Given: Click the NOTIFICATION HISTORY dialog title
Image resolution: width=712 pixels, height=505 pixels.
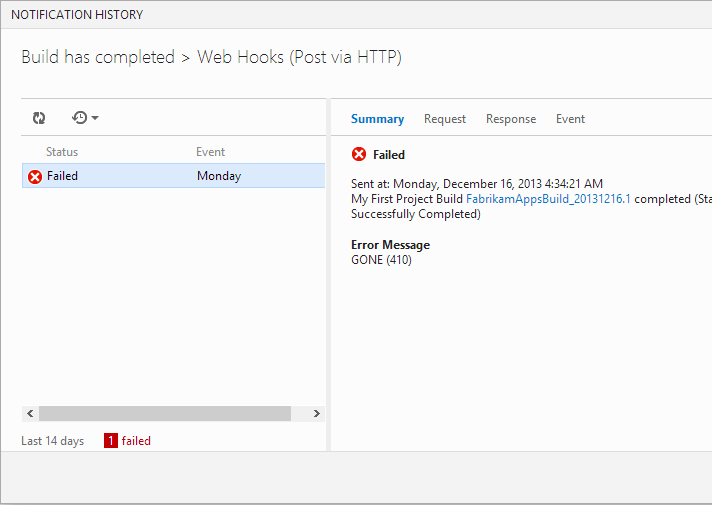Looking at the screenshot, I should coord(77,15).
